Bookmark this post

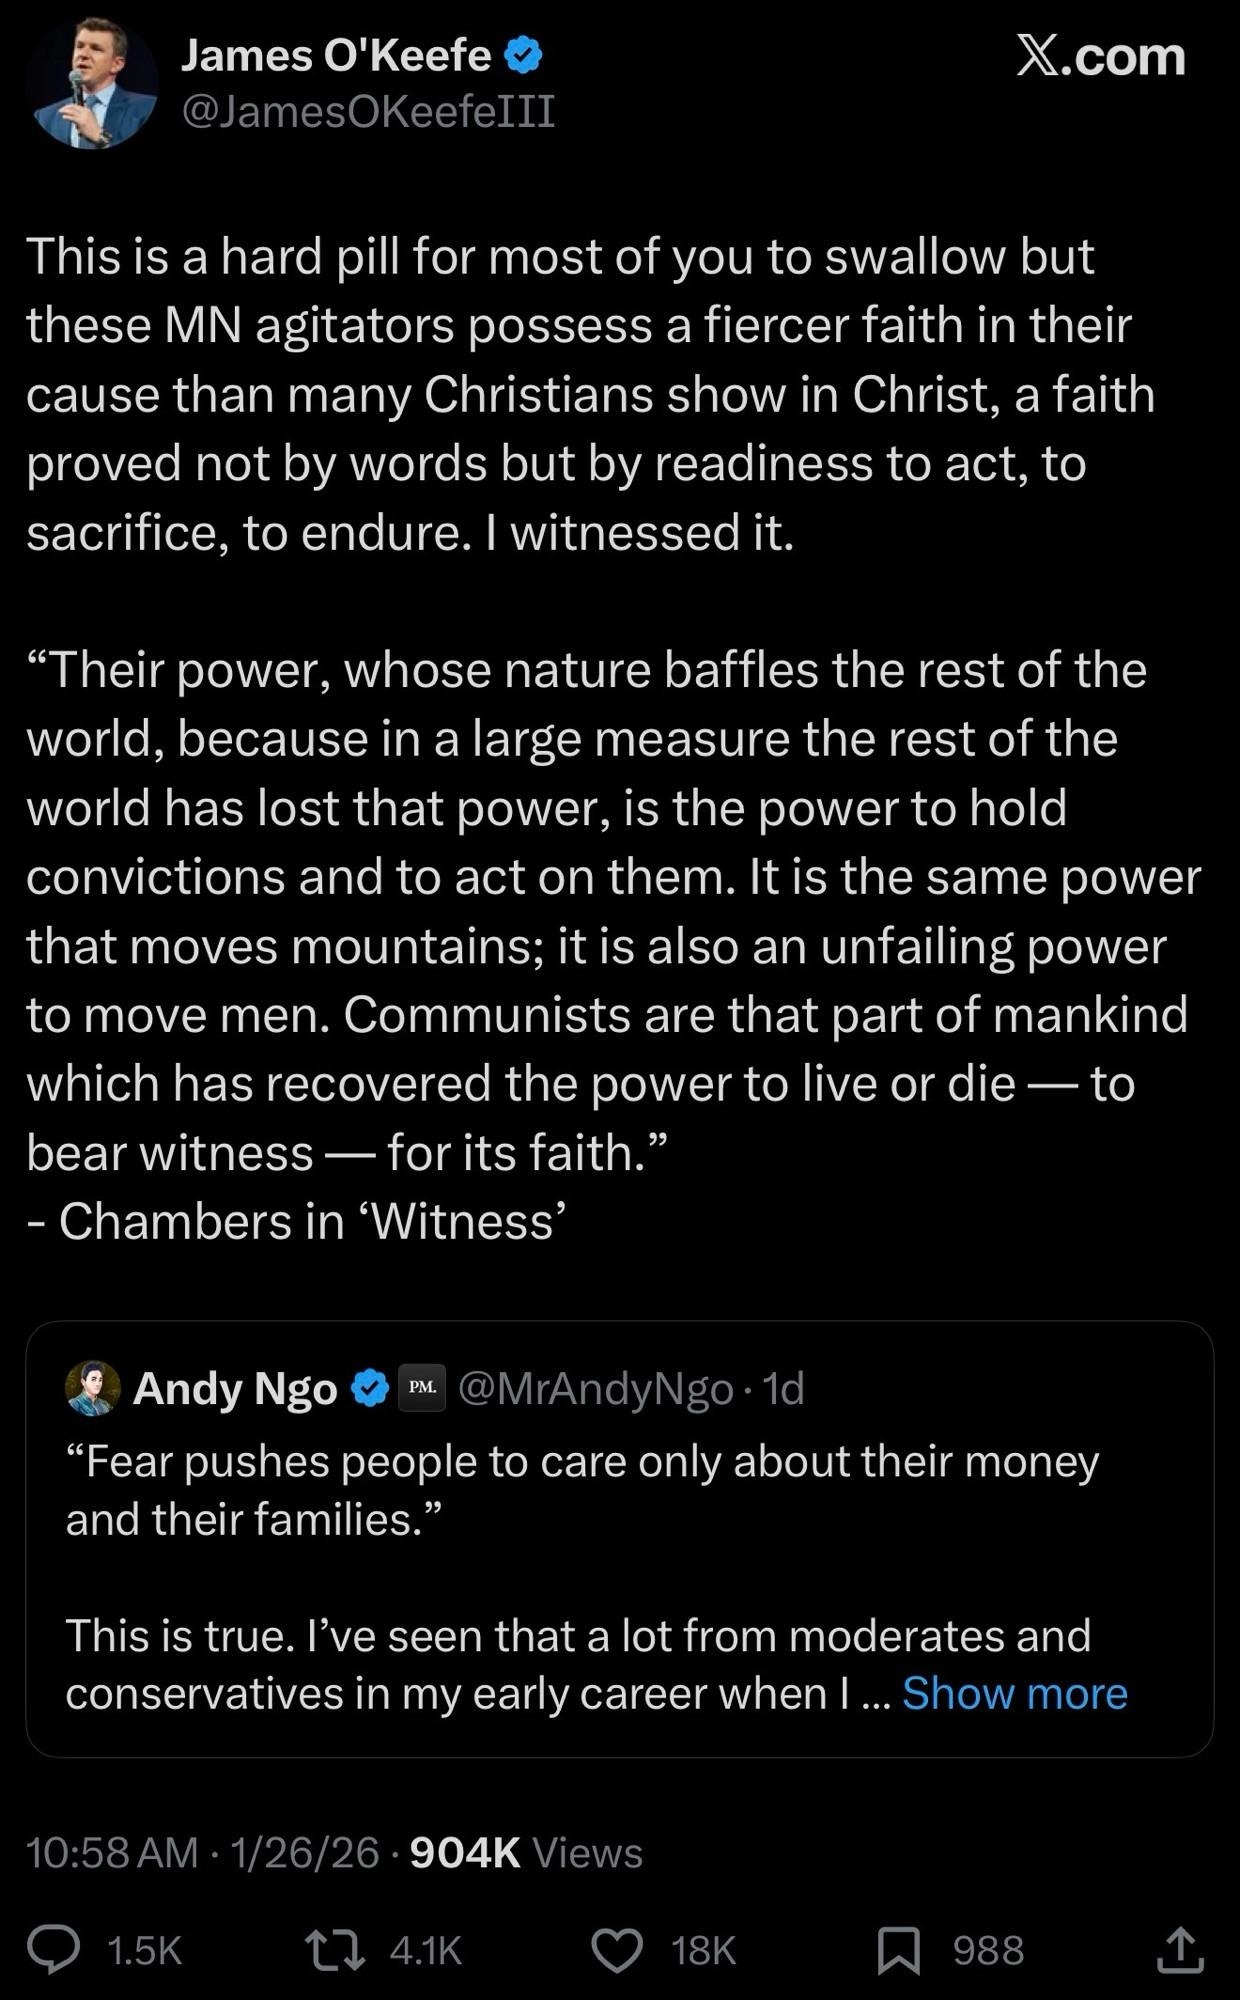coord(898,1950)
